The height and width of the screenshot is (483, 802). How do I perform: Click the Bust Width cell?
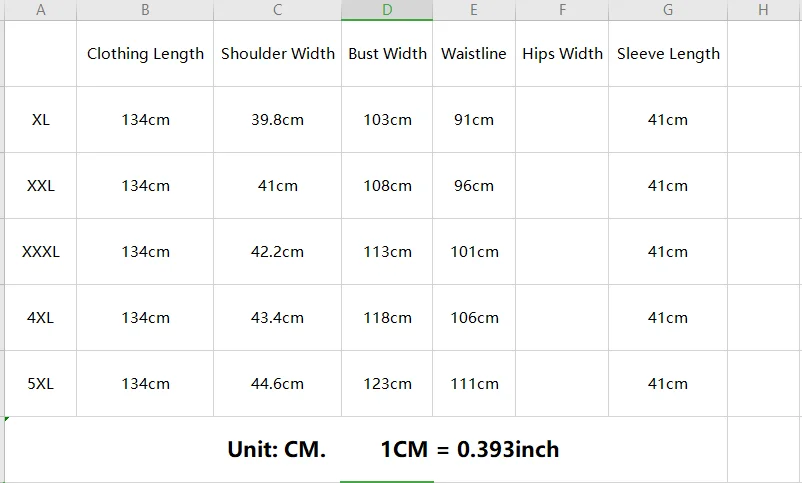(x=387, y=54)
